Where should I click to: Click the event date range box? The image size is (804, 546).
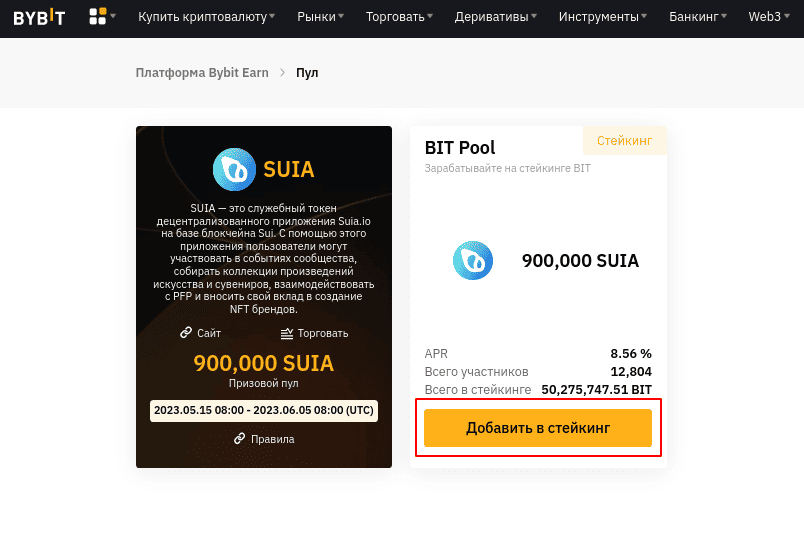pyautogui.click(x=264, y=411)
